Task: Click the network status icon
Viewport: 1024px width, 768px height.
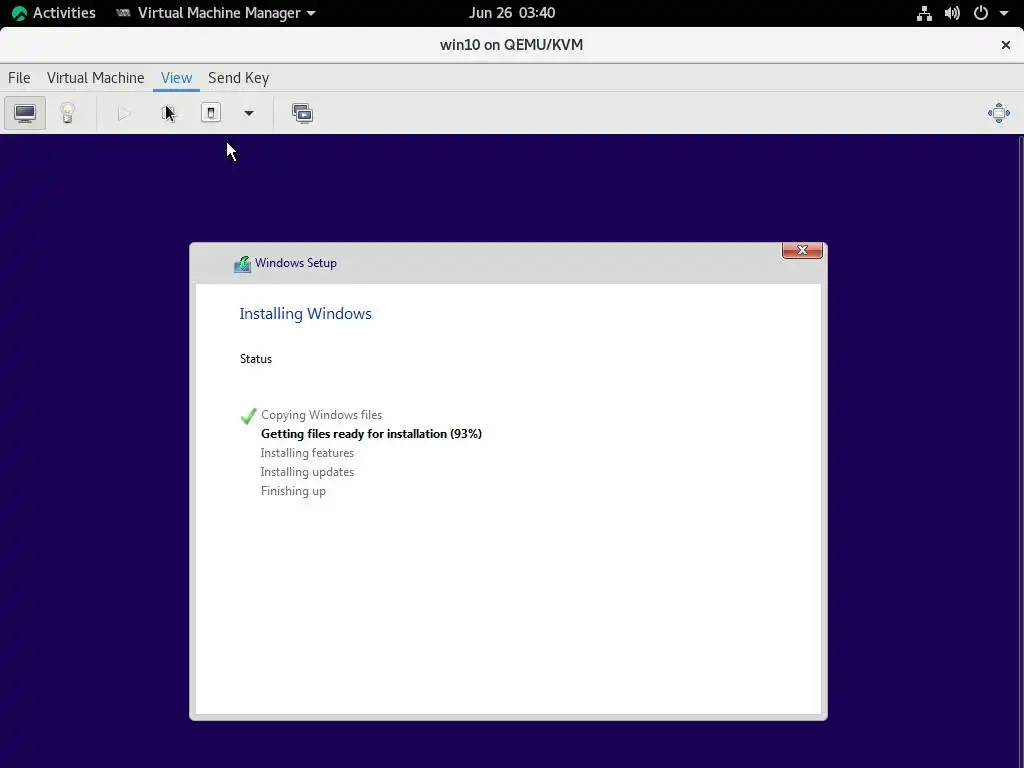Action: coord(924,13)
